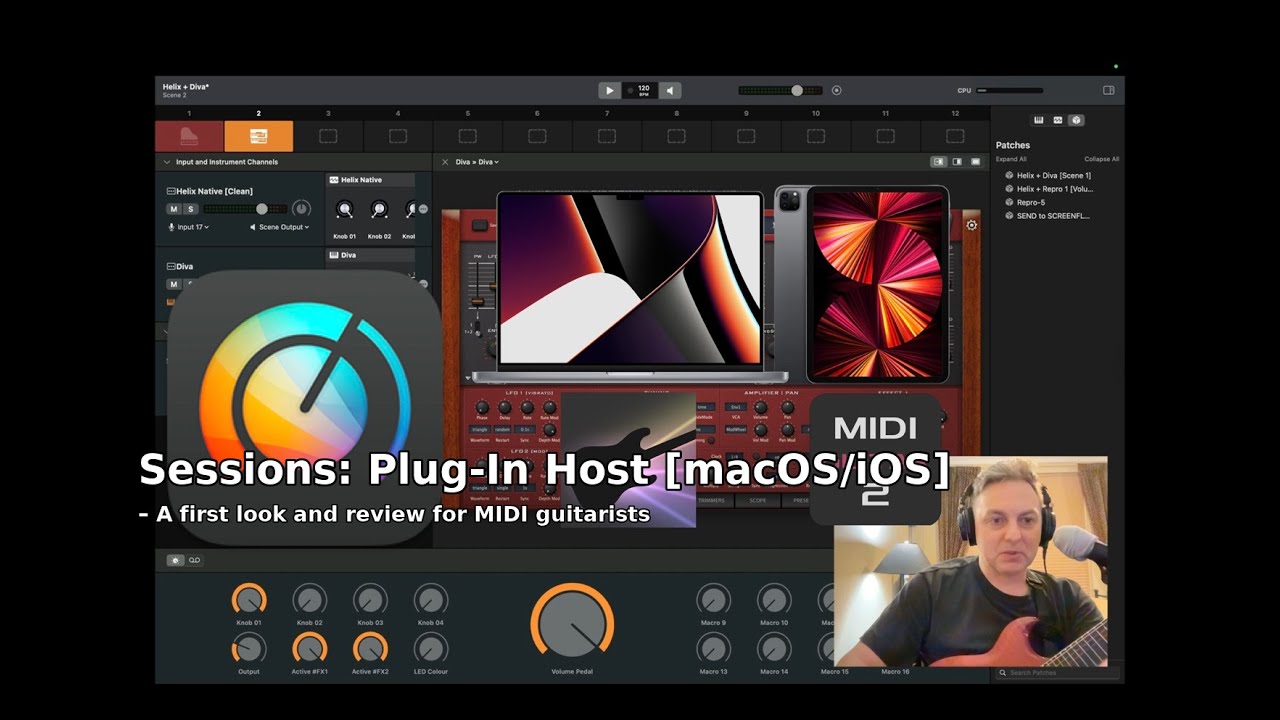Close the Diva plugin view
Screen dimensions: 1280x720
(445, 162)
